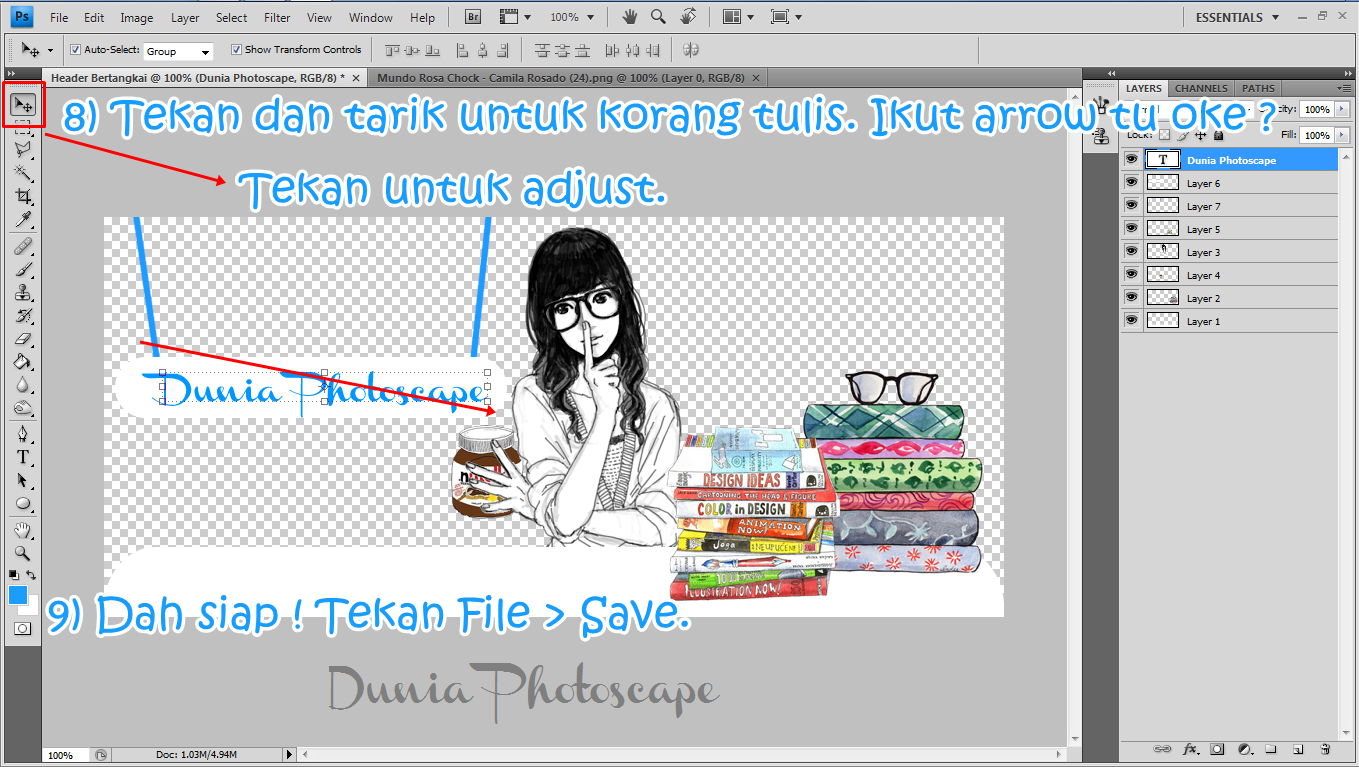Select the Blur tool

[x=24, y=385]
